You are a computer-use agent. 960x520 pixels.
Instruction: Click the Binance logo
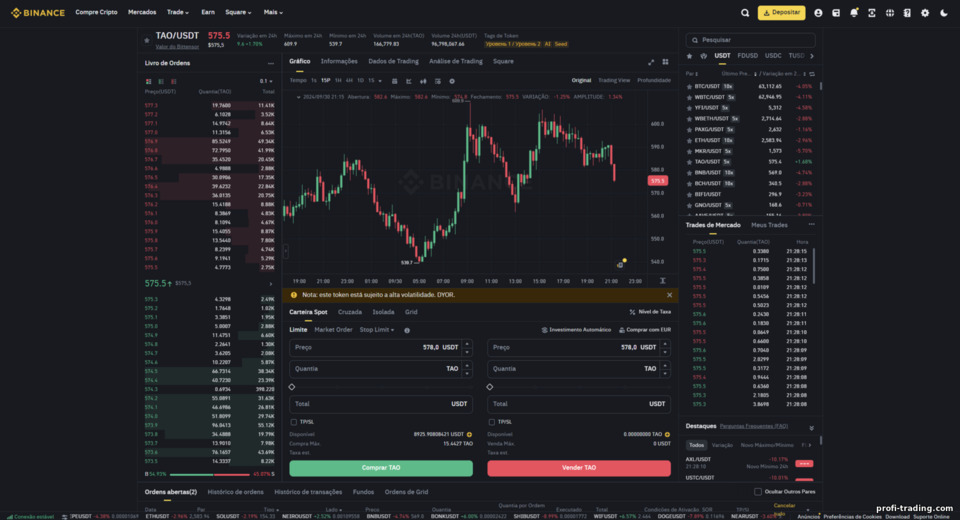point(37,13)
